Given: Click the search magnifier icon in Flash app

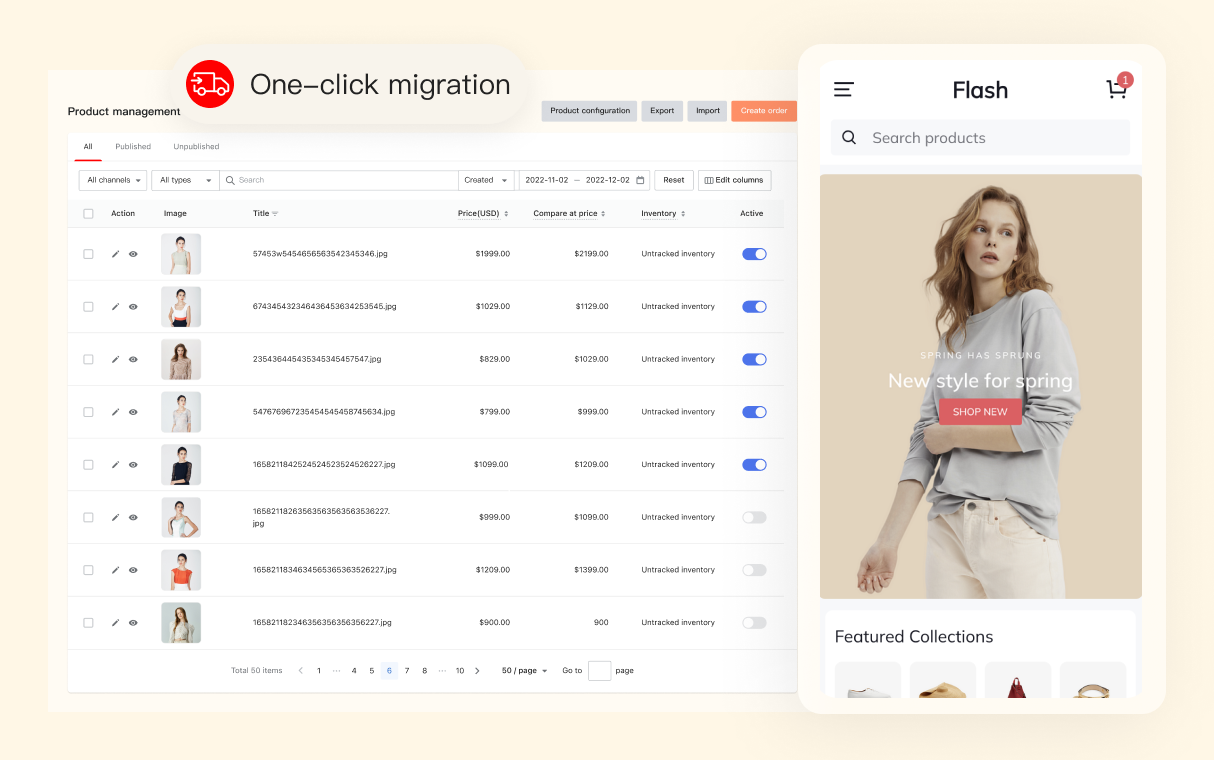Looking at the screenshot, I should click(x=849, y=138).
